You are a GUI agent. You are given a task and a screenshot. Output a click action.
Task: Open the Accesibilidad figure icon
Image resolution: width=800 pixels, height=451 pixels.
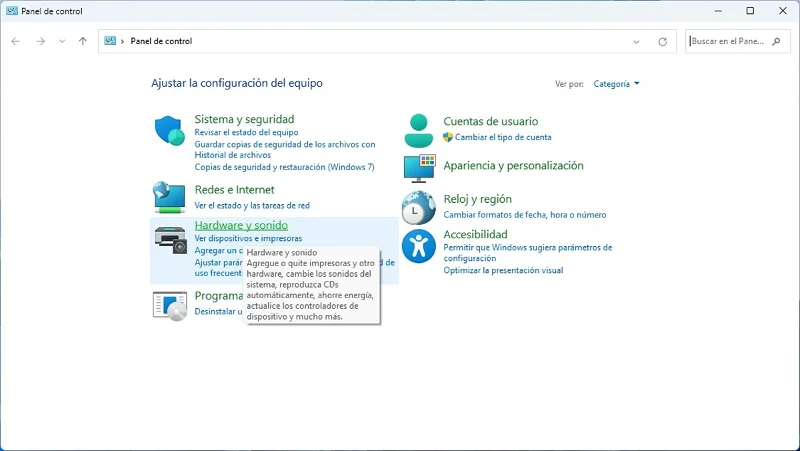tap(419, 246)
